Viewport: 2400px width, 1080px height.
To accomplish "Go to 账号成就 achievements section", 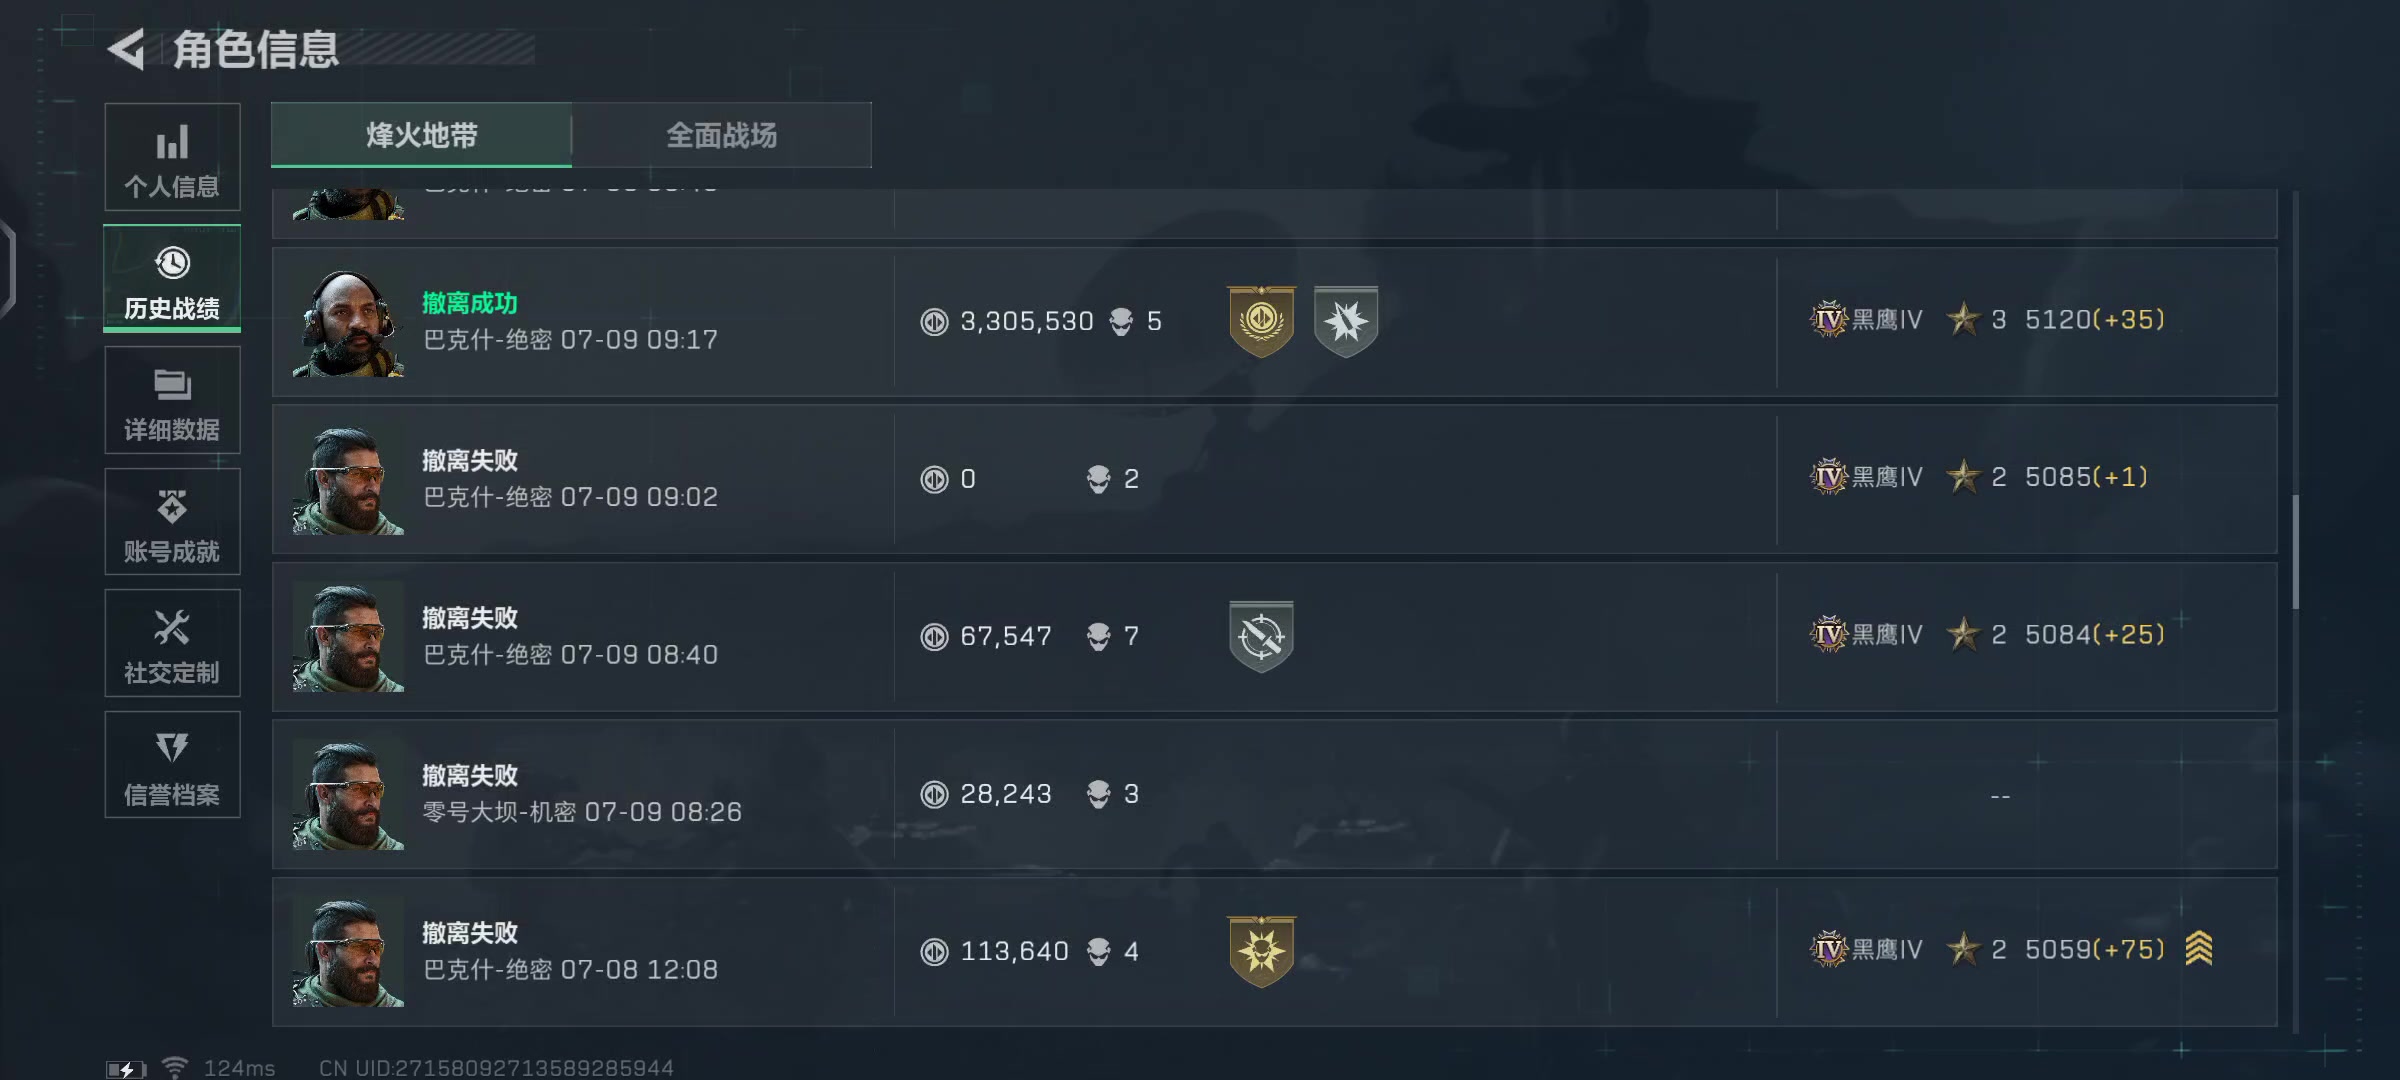I will pyautogui.click(x=172, y=523).
